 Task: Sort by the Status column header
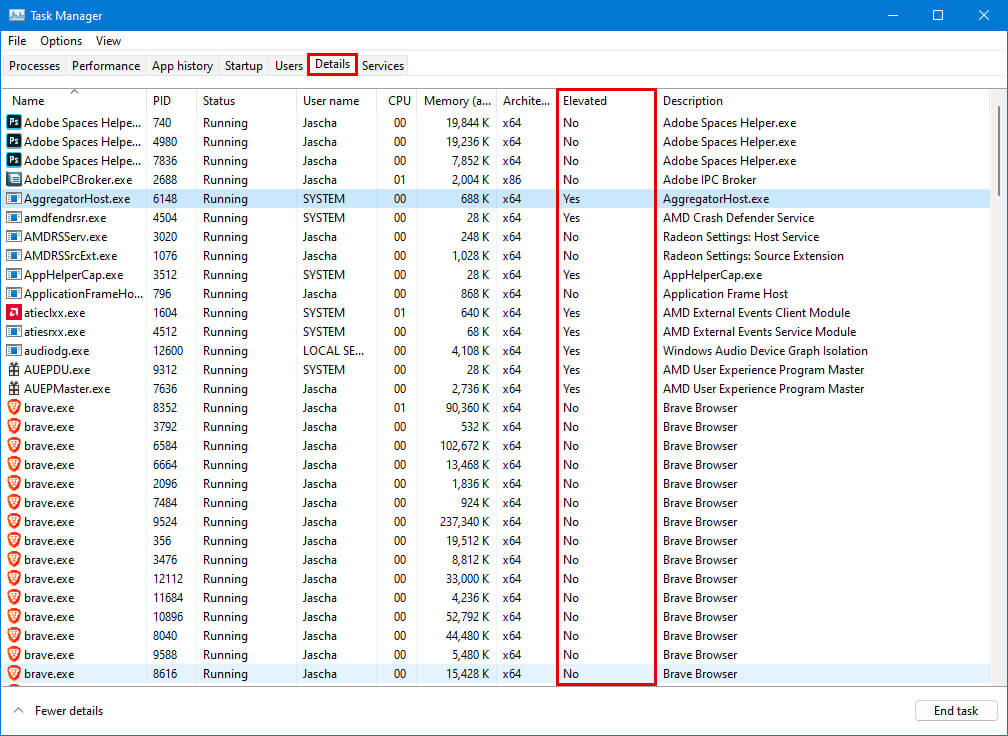[246, 100]
